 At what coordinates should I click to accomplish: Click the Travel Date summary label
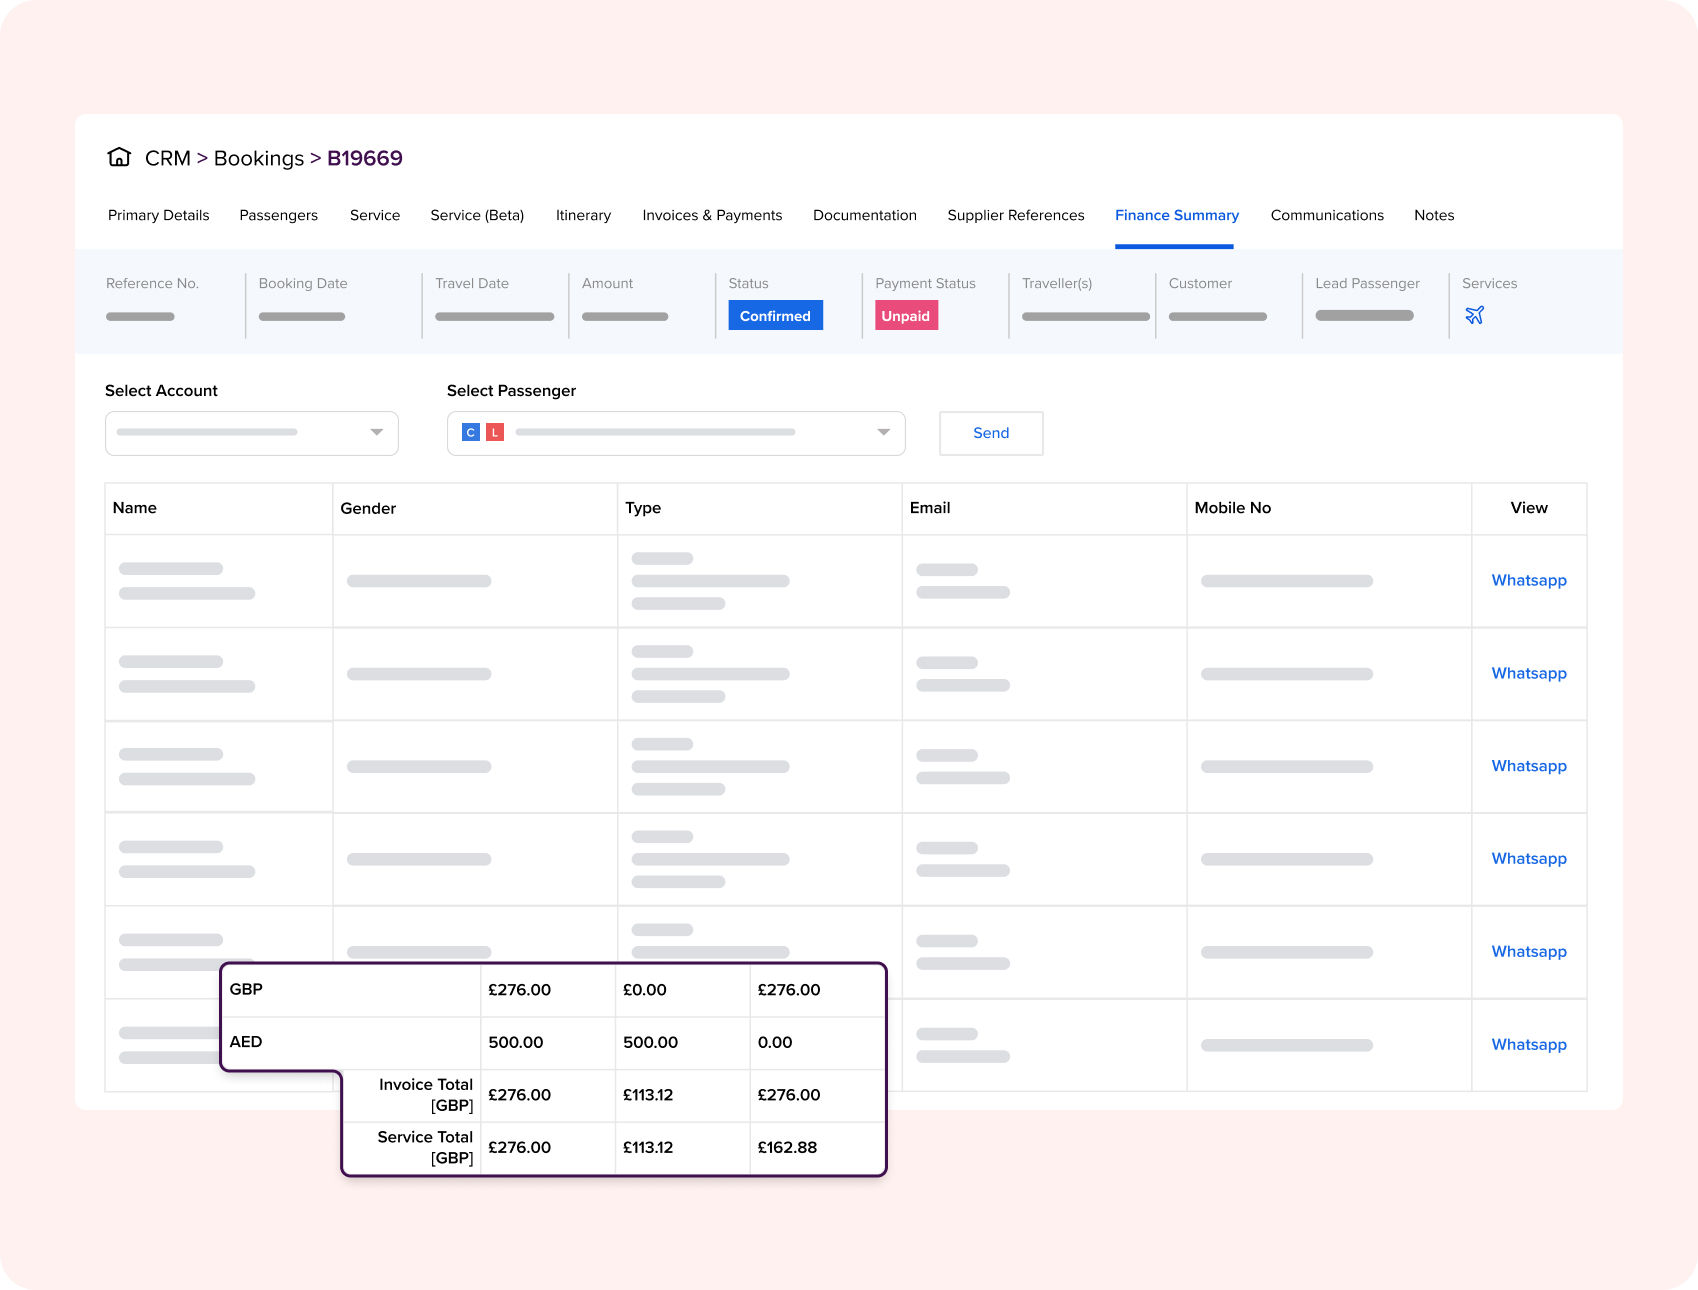(472, 283)
